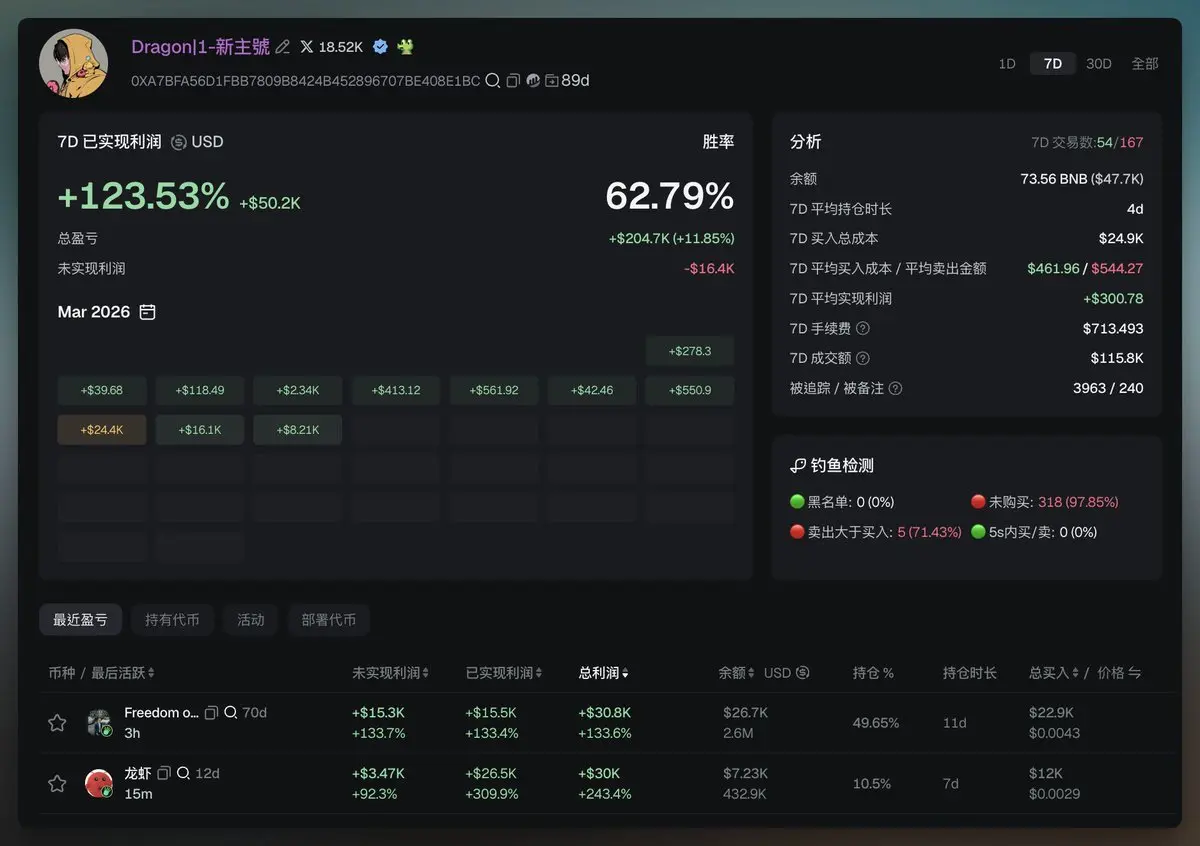Viewport: 1200px width, 846px height.
Task: Click the +$39.68 calendar day cell
Action: coord(102,390)
